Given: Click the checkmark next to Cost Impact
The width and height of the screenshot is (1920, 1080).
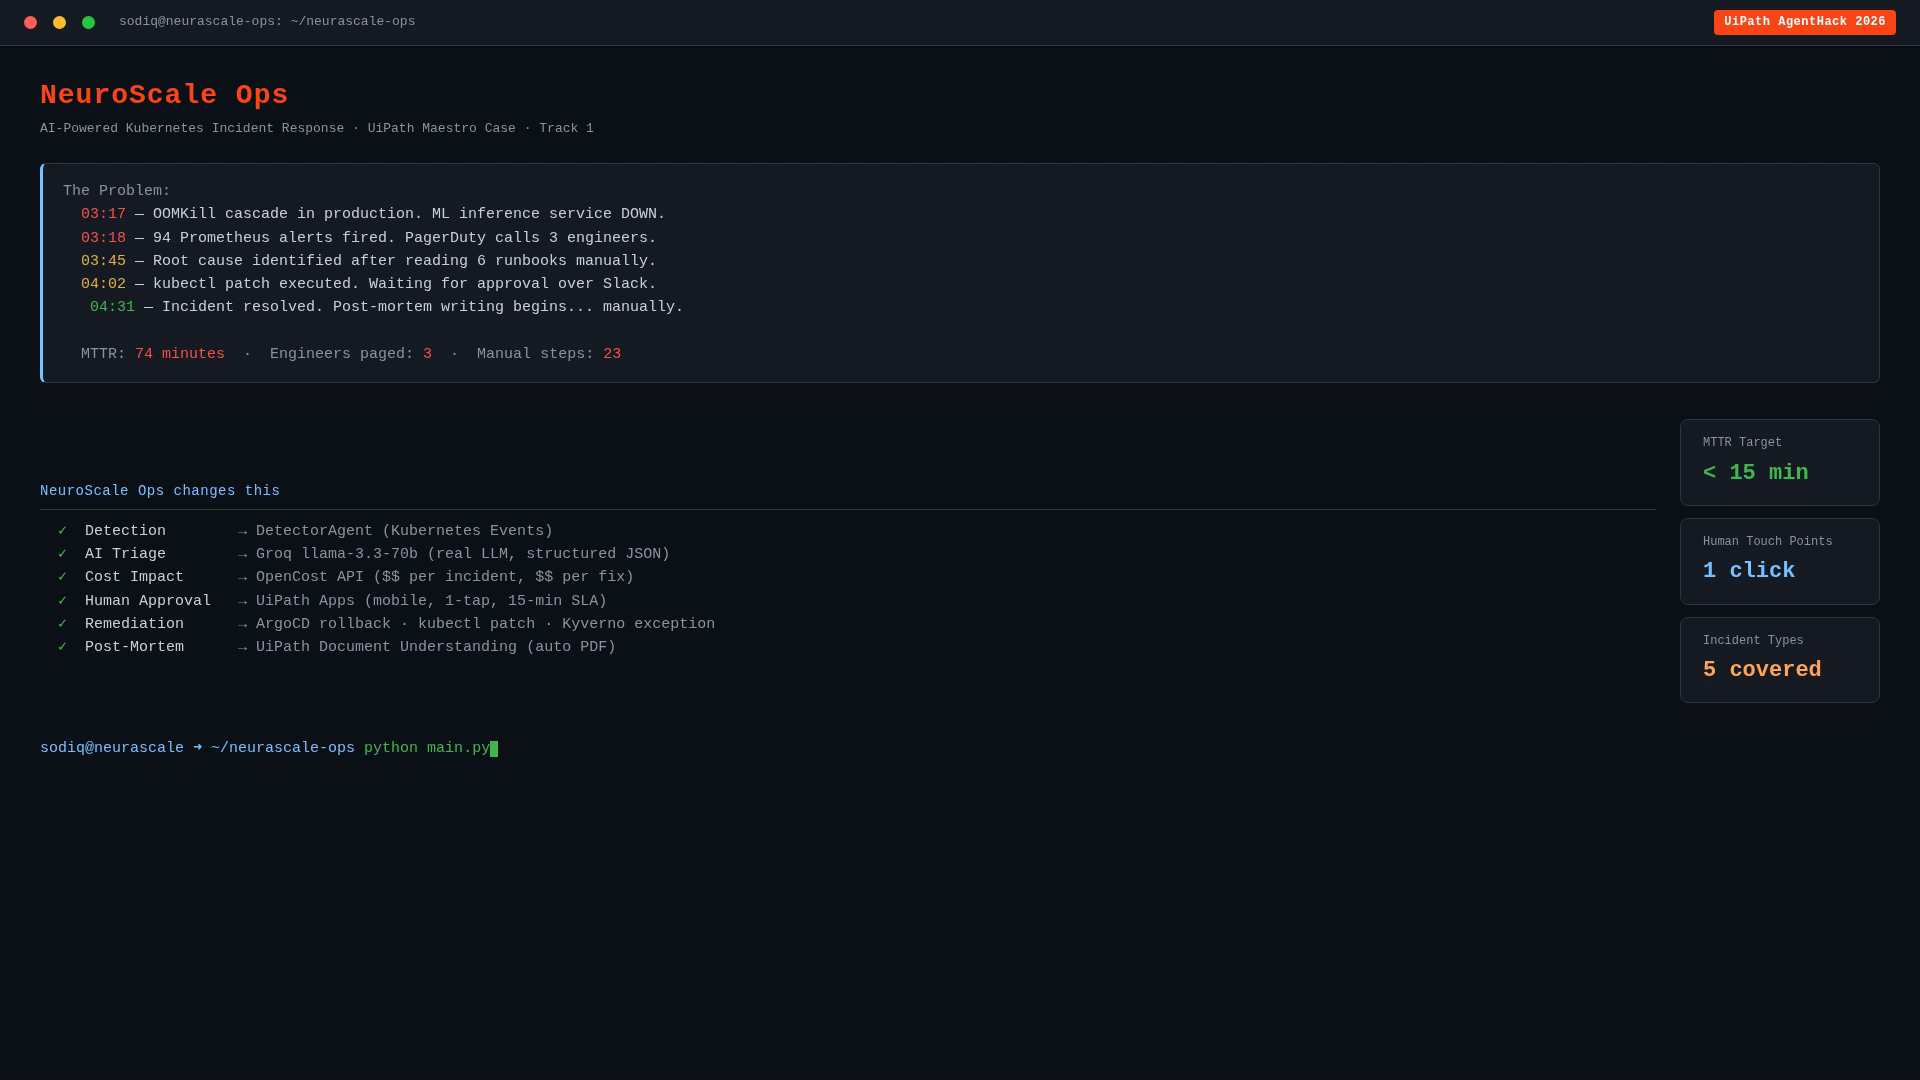Looking at the screenshot, I should (x=62, y=577).
